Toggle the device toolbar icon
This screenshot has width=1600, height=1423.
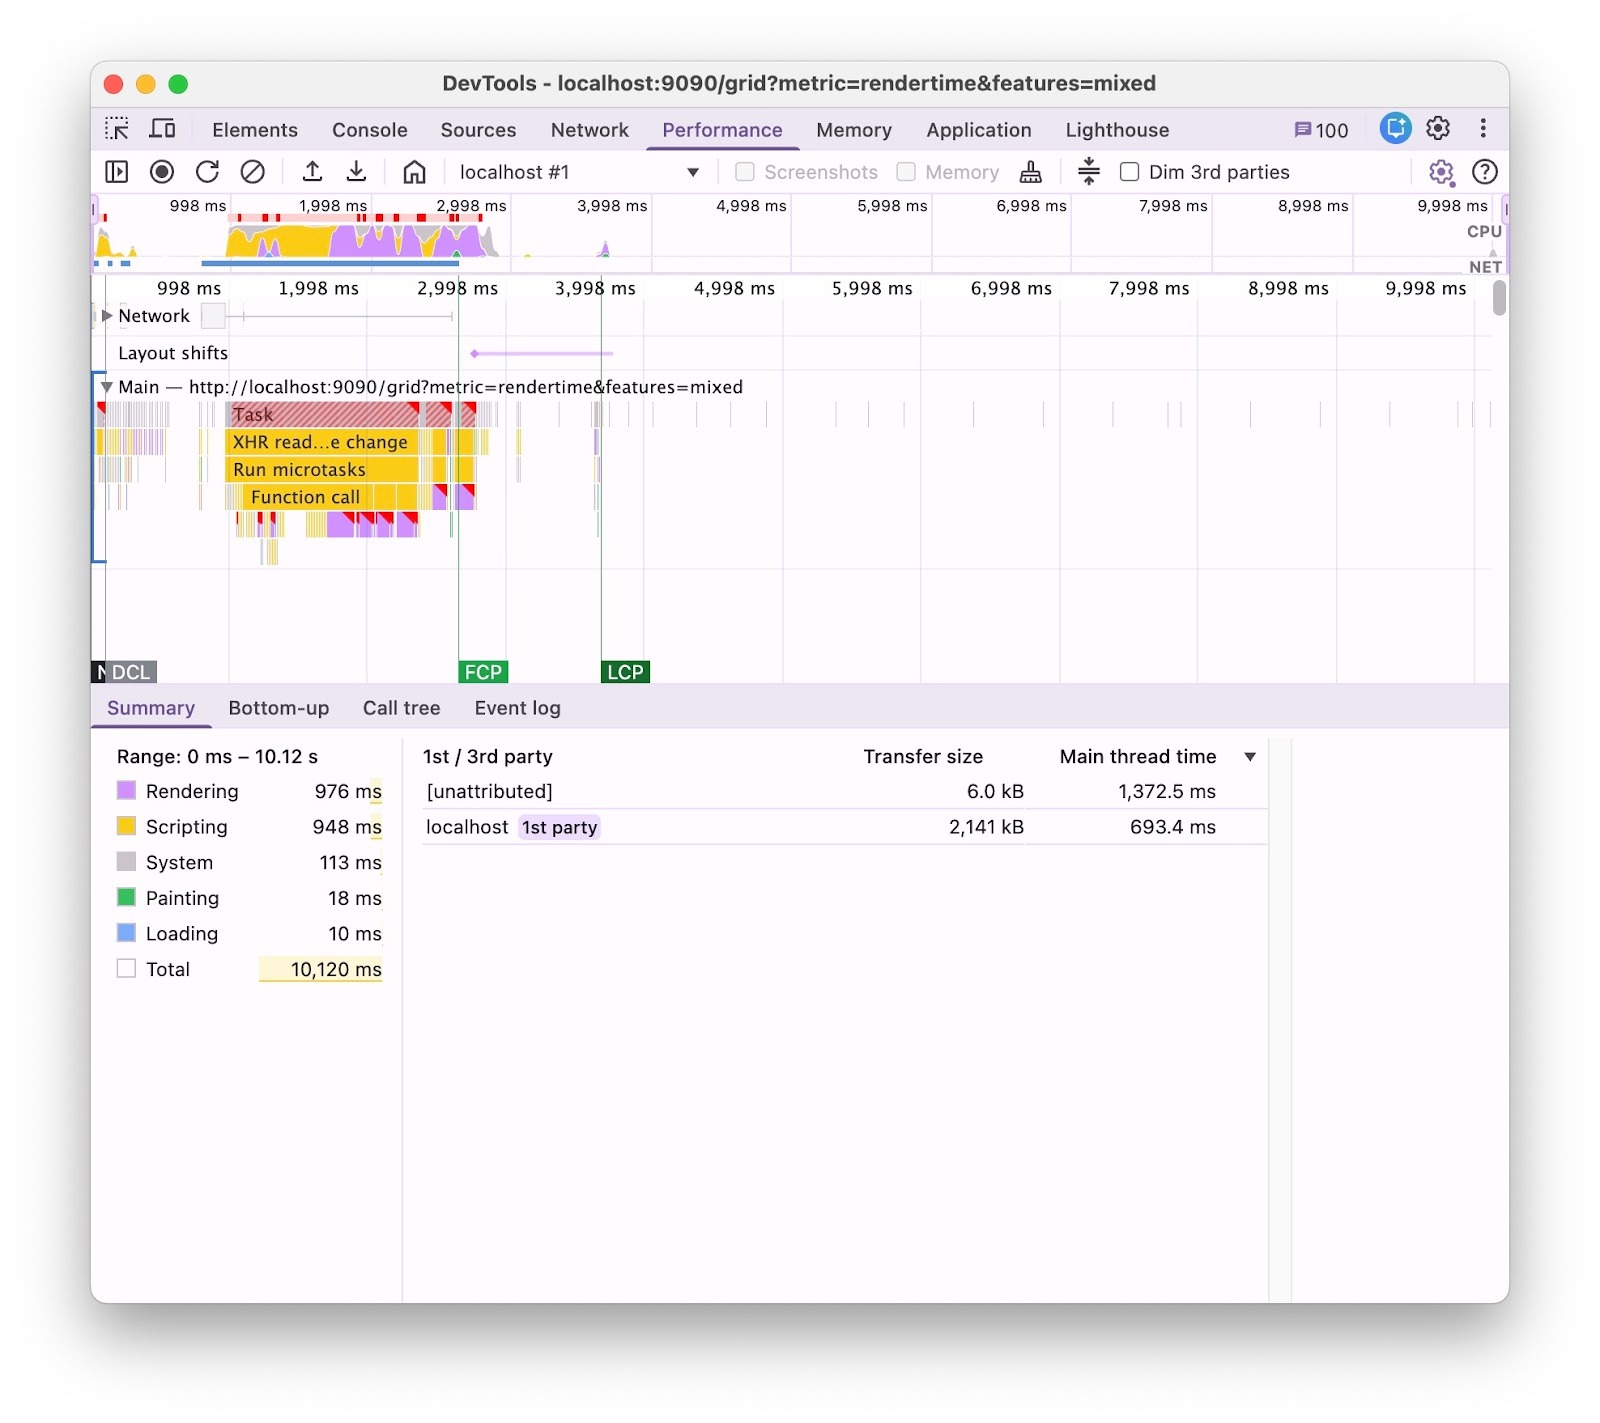point(162,129)
